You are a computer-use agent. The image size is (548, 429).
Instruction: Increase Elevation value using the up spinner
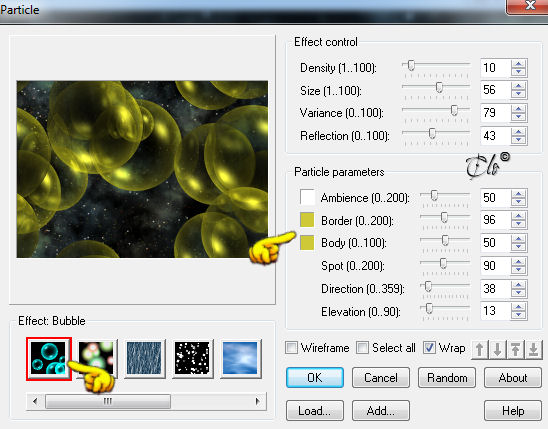pos(519,307)
